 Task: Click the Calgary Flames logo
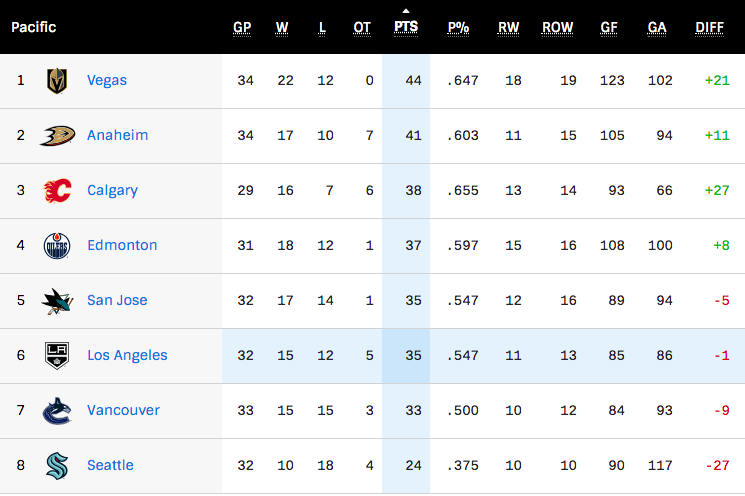tap(57, 191)
